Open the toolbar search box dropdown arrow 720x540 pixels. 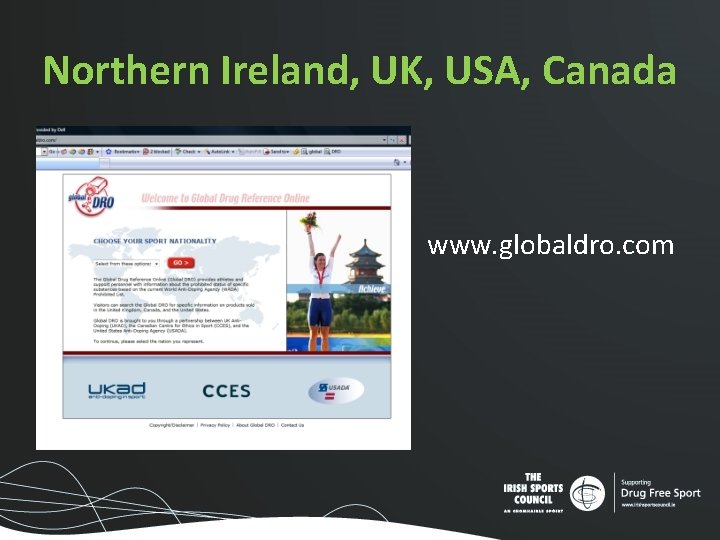pyautogui.click(x=44, y=152)
